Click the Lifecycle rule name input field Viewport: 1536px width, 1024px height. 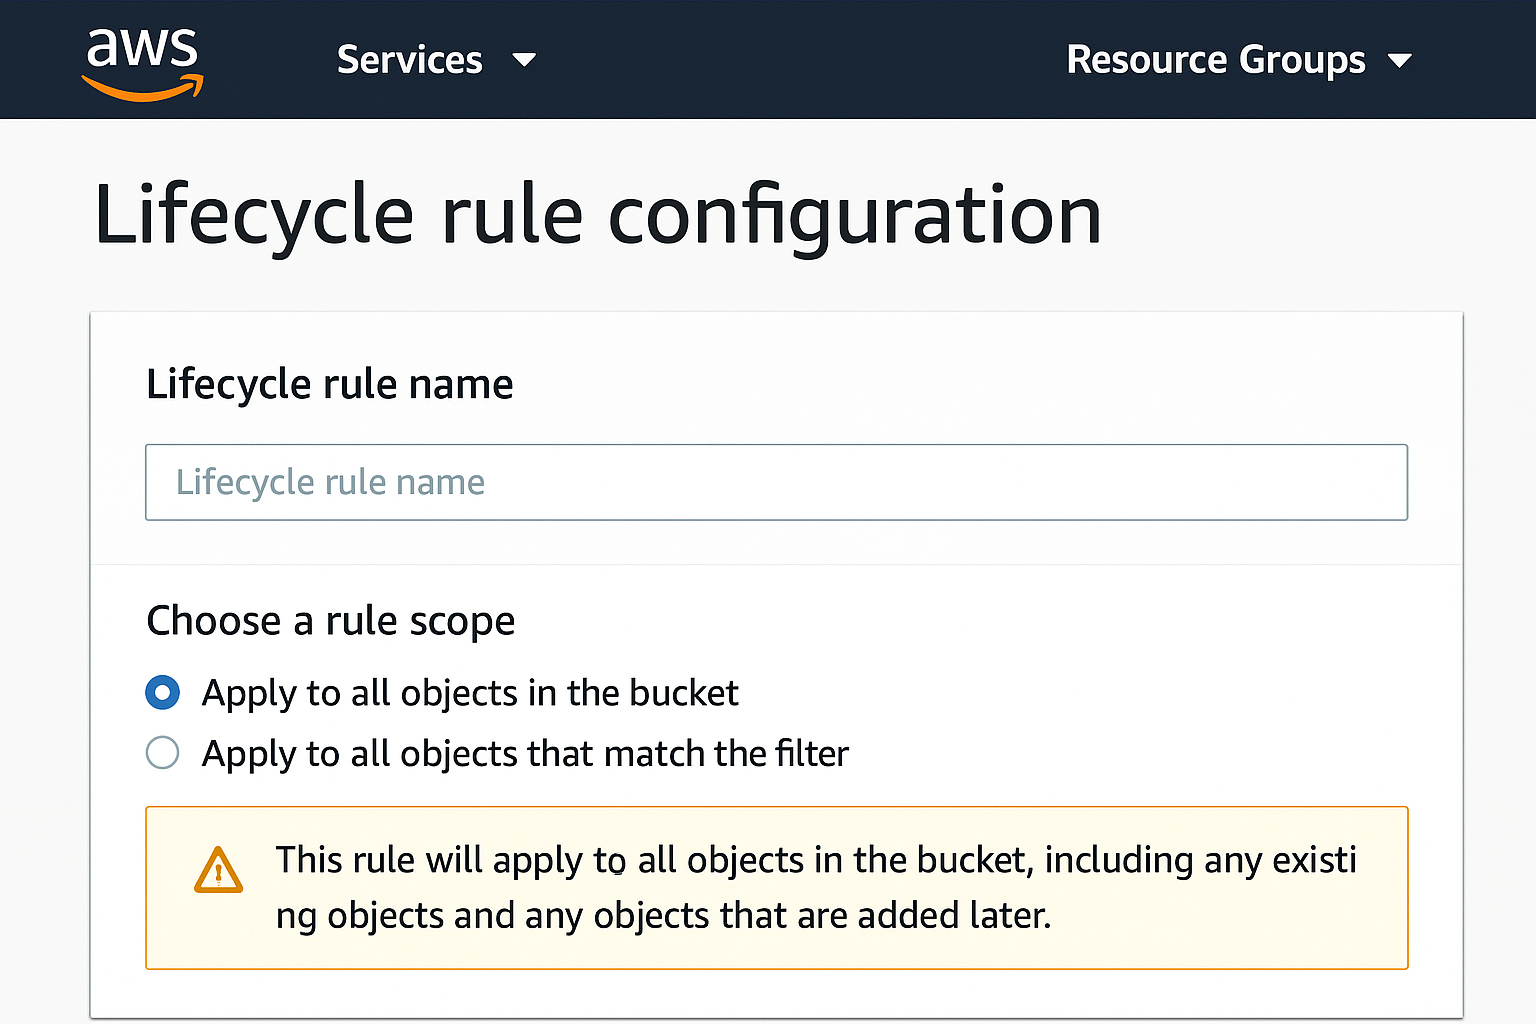pyautogui.click(x=776, y=482)
